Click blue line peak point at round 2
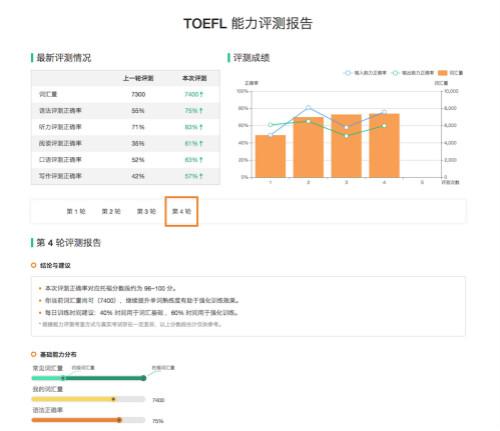Viewport: 500px width, 431px height. [308, 108]
